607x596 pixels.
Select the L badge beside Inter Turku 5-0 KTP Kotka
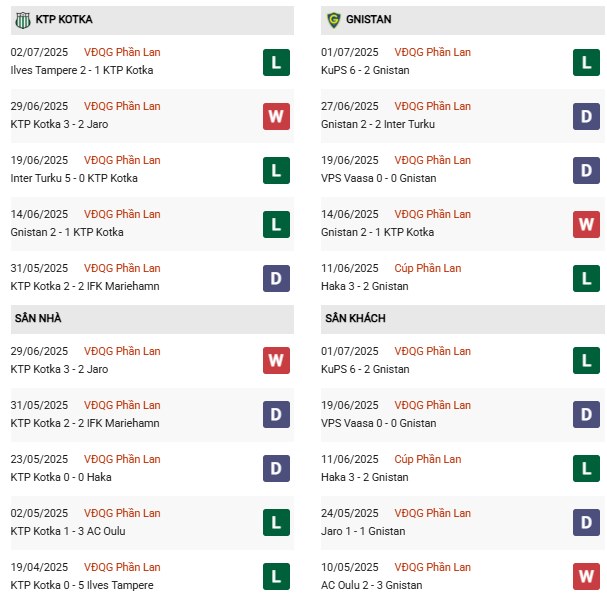pyautogui.click(x=276, y=170)
